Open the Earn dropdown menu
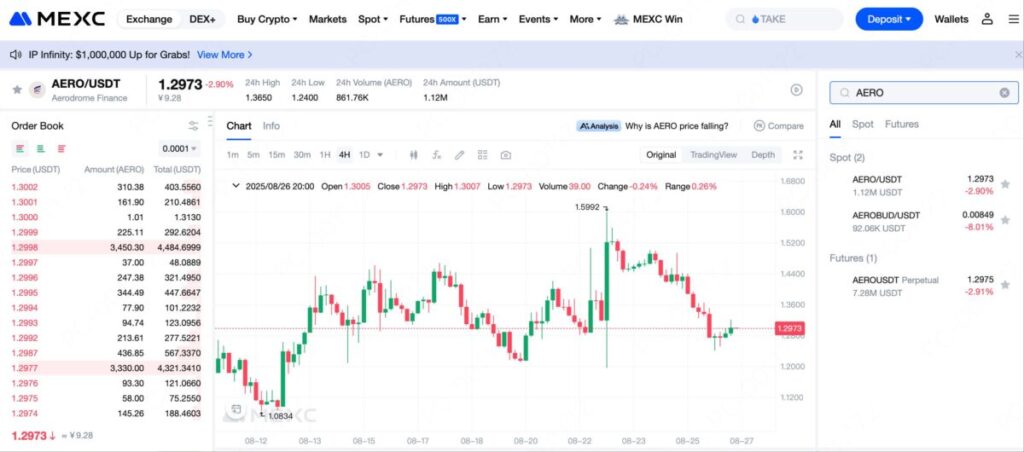 [492, 19]
